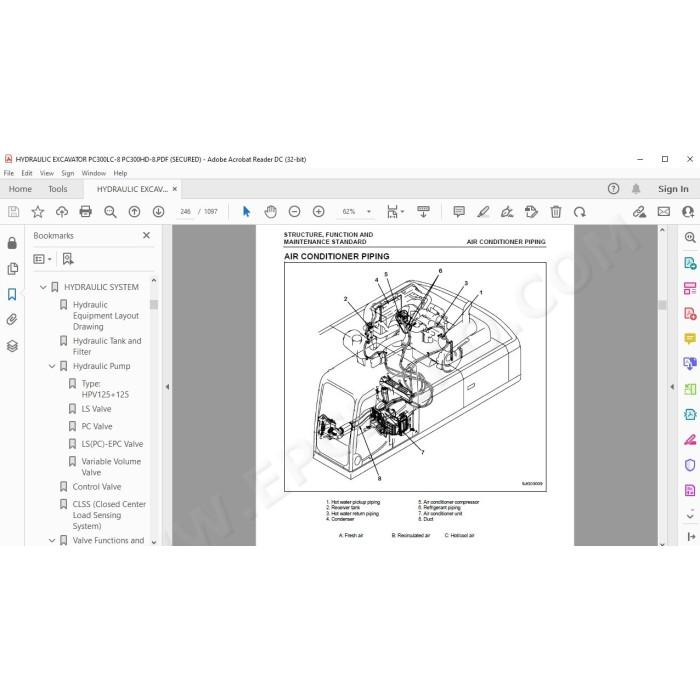The image size is (700, 700).
Task: Print the document with the printer icon
Action: pos(85,212)
